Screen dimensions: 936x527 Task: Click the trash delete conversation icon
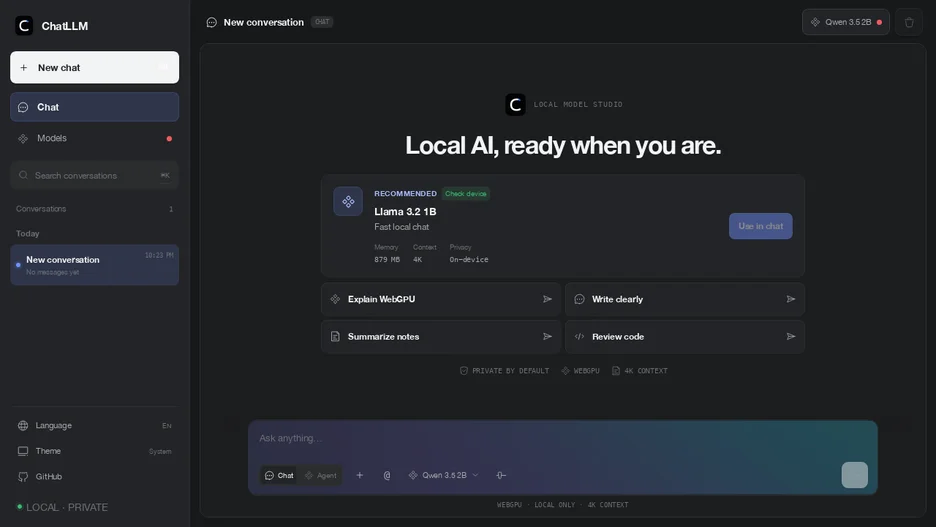click(909, 22)
